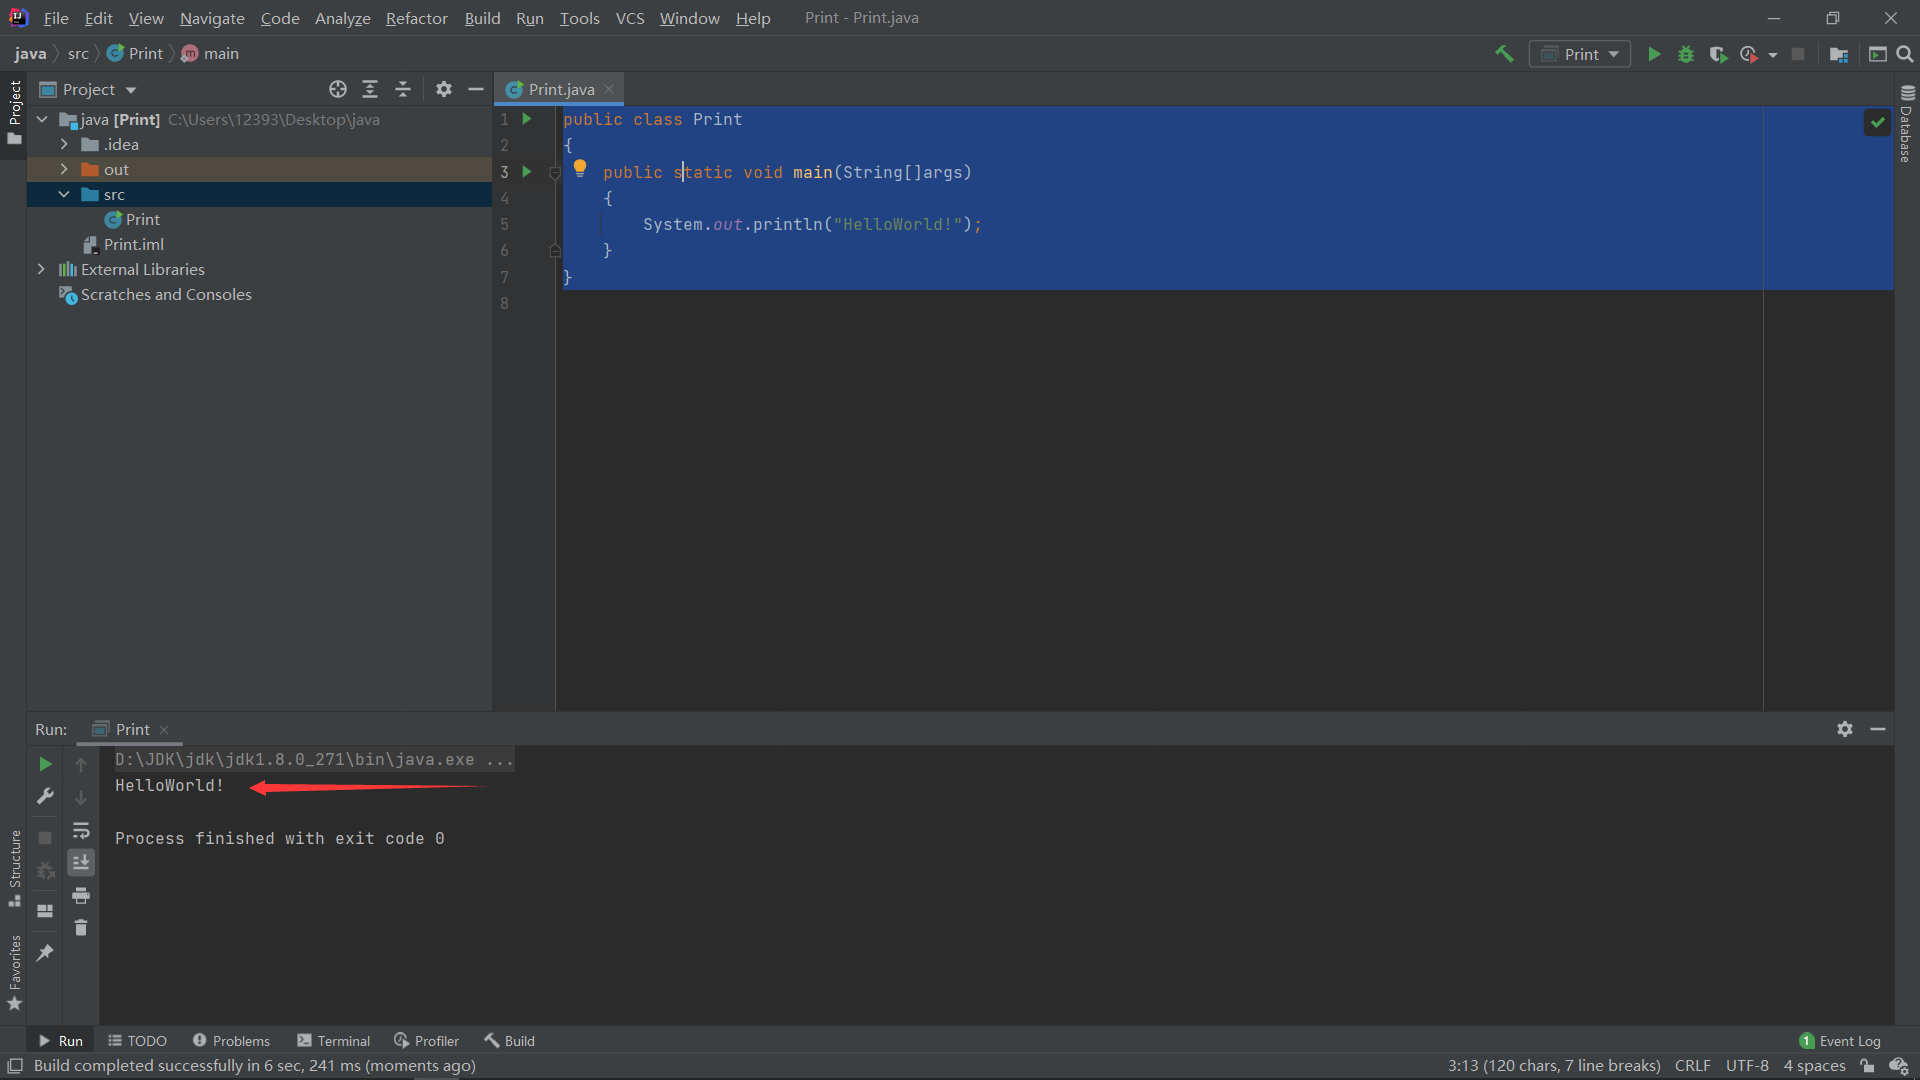Expand the out folder in the tree
1920x1080 pixels.
pyautogui.click(x=64, y=169)
